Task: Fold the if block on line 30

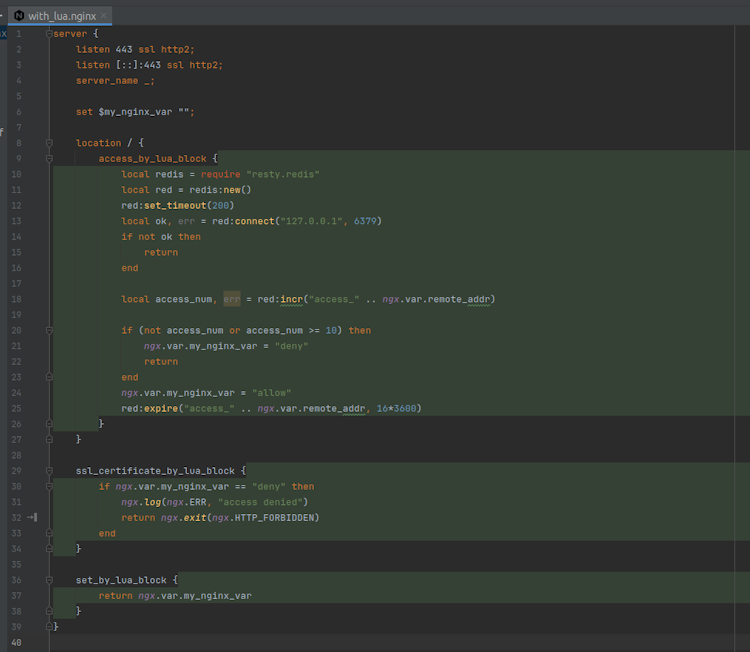Action: tap(48, 487)
